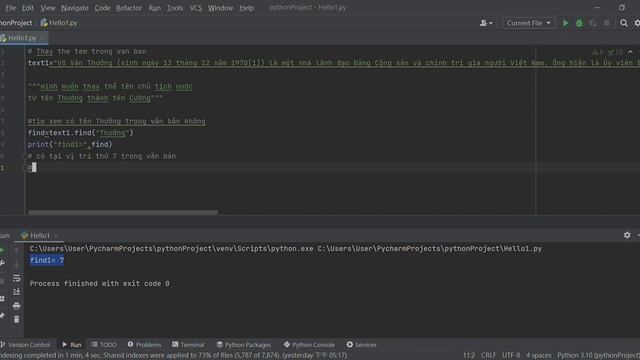640x360 pixels.
Task: Open the Services tool window
Action: (361, 345)
